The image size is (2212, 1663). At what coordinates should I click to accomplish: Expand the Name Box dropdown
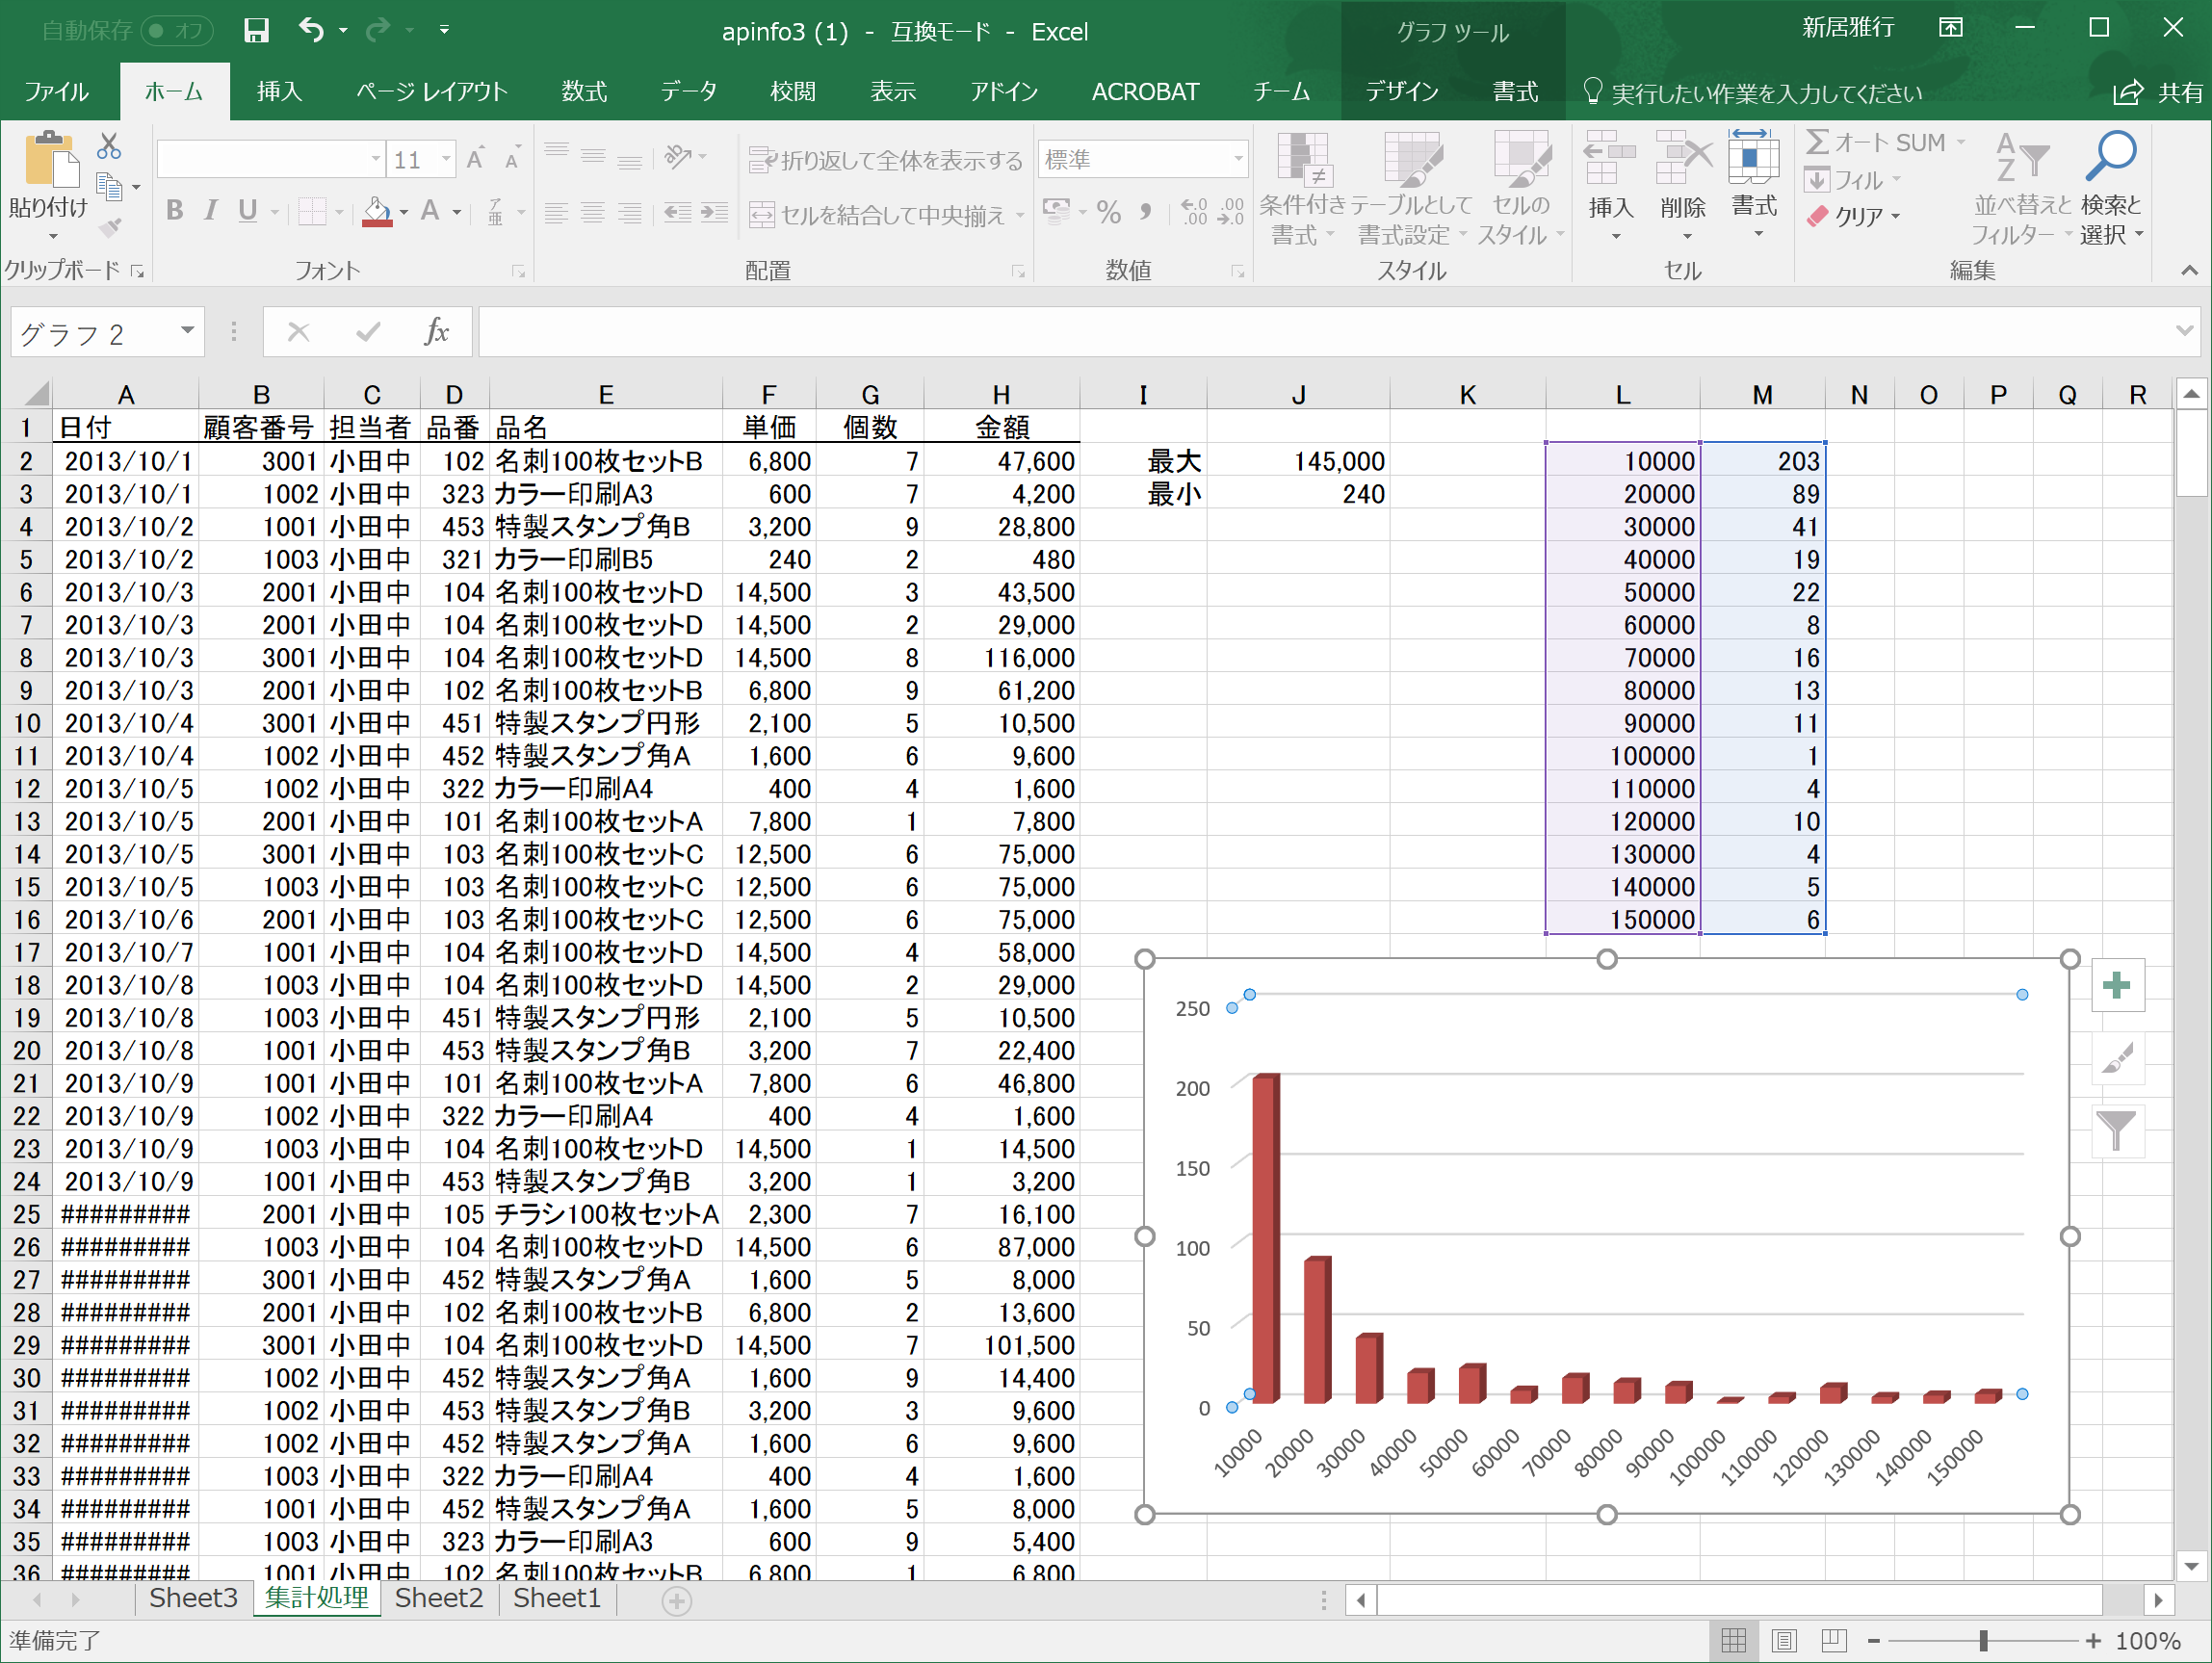pos(187,331)
